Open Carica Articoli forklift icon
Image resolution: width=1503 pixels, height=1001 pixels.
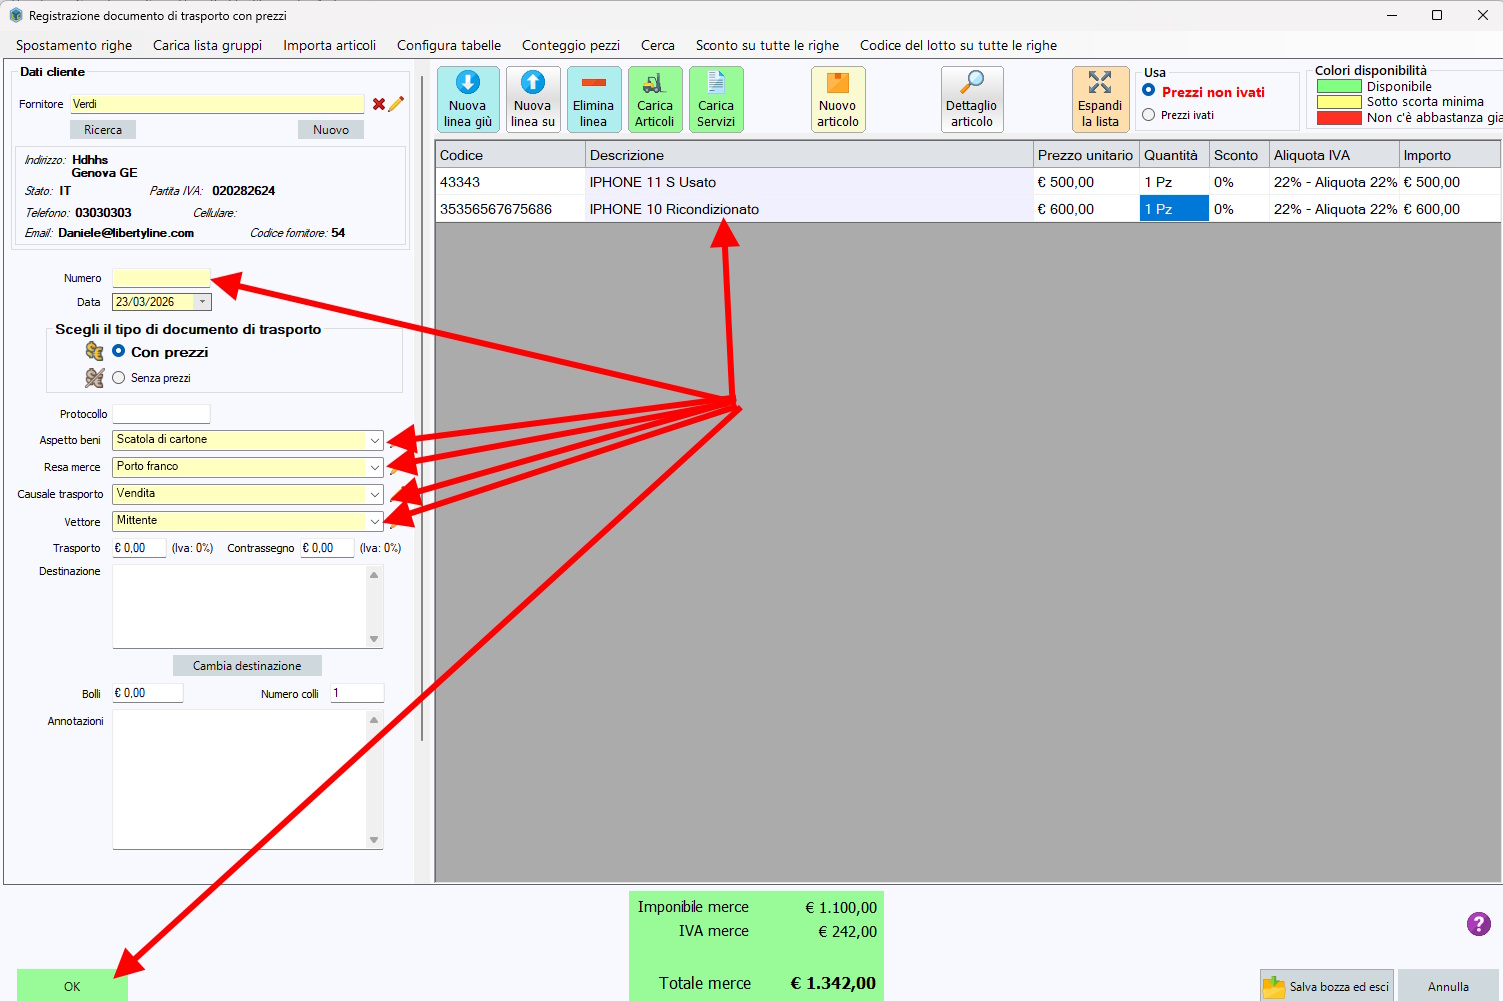654,84
